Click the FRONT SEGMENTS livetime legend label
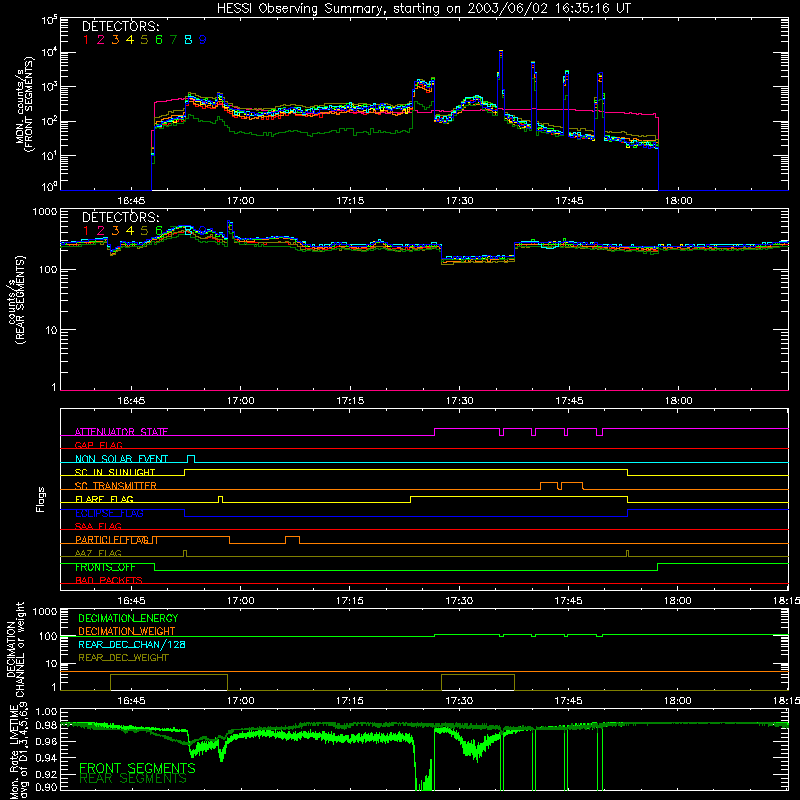Screen dimensions: 800x800 coord(137,768)
